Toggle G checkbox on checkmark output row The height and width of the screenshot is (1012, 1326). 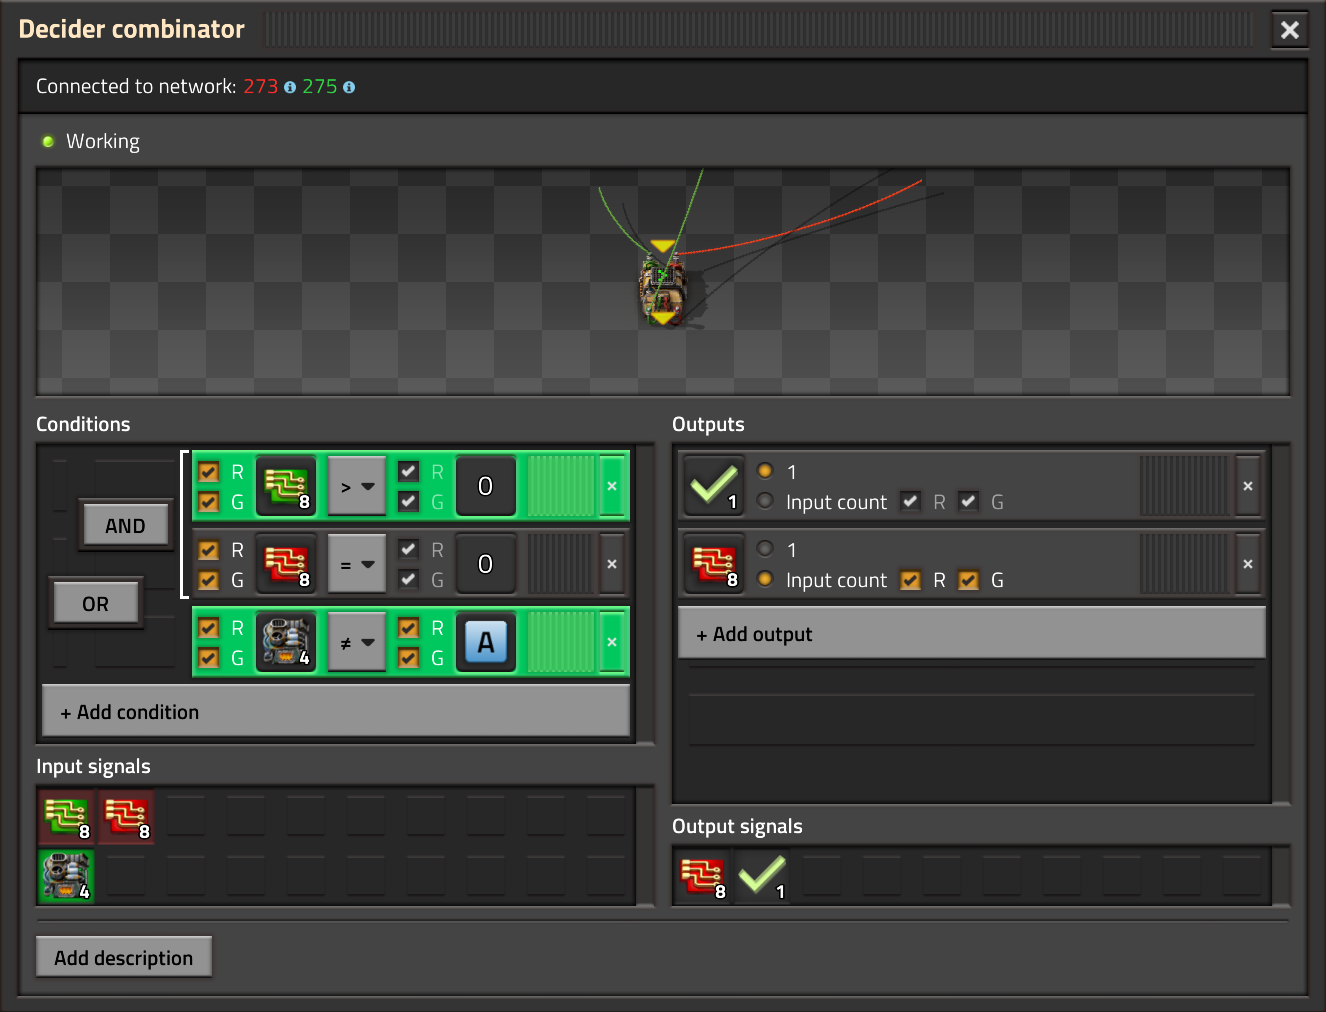pyautogui.click(x=969, y=502)
